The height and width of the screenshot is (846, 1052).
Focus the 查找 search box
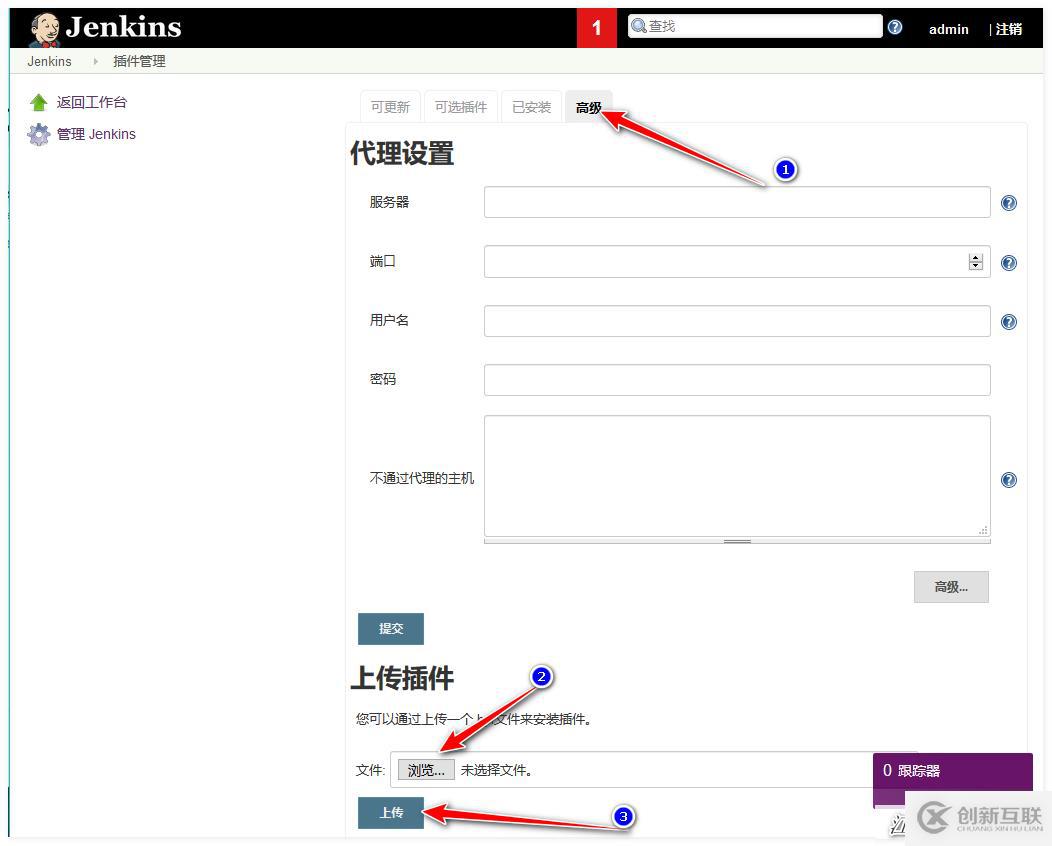[755, 26]
